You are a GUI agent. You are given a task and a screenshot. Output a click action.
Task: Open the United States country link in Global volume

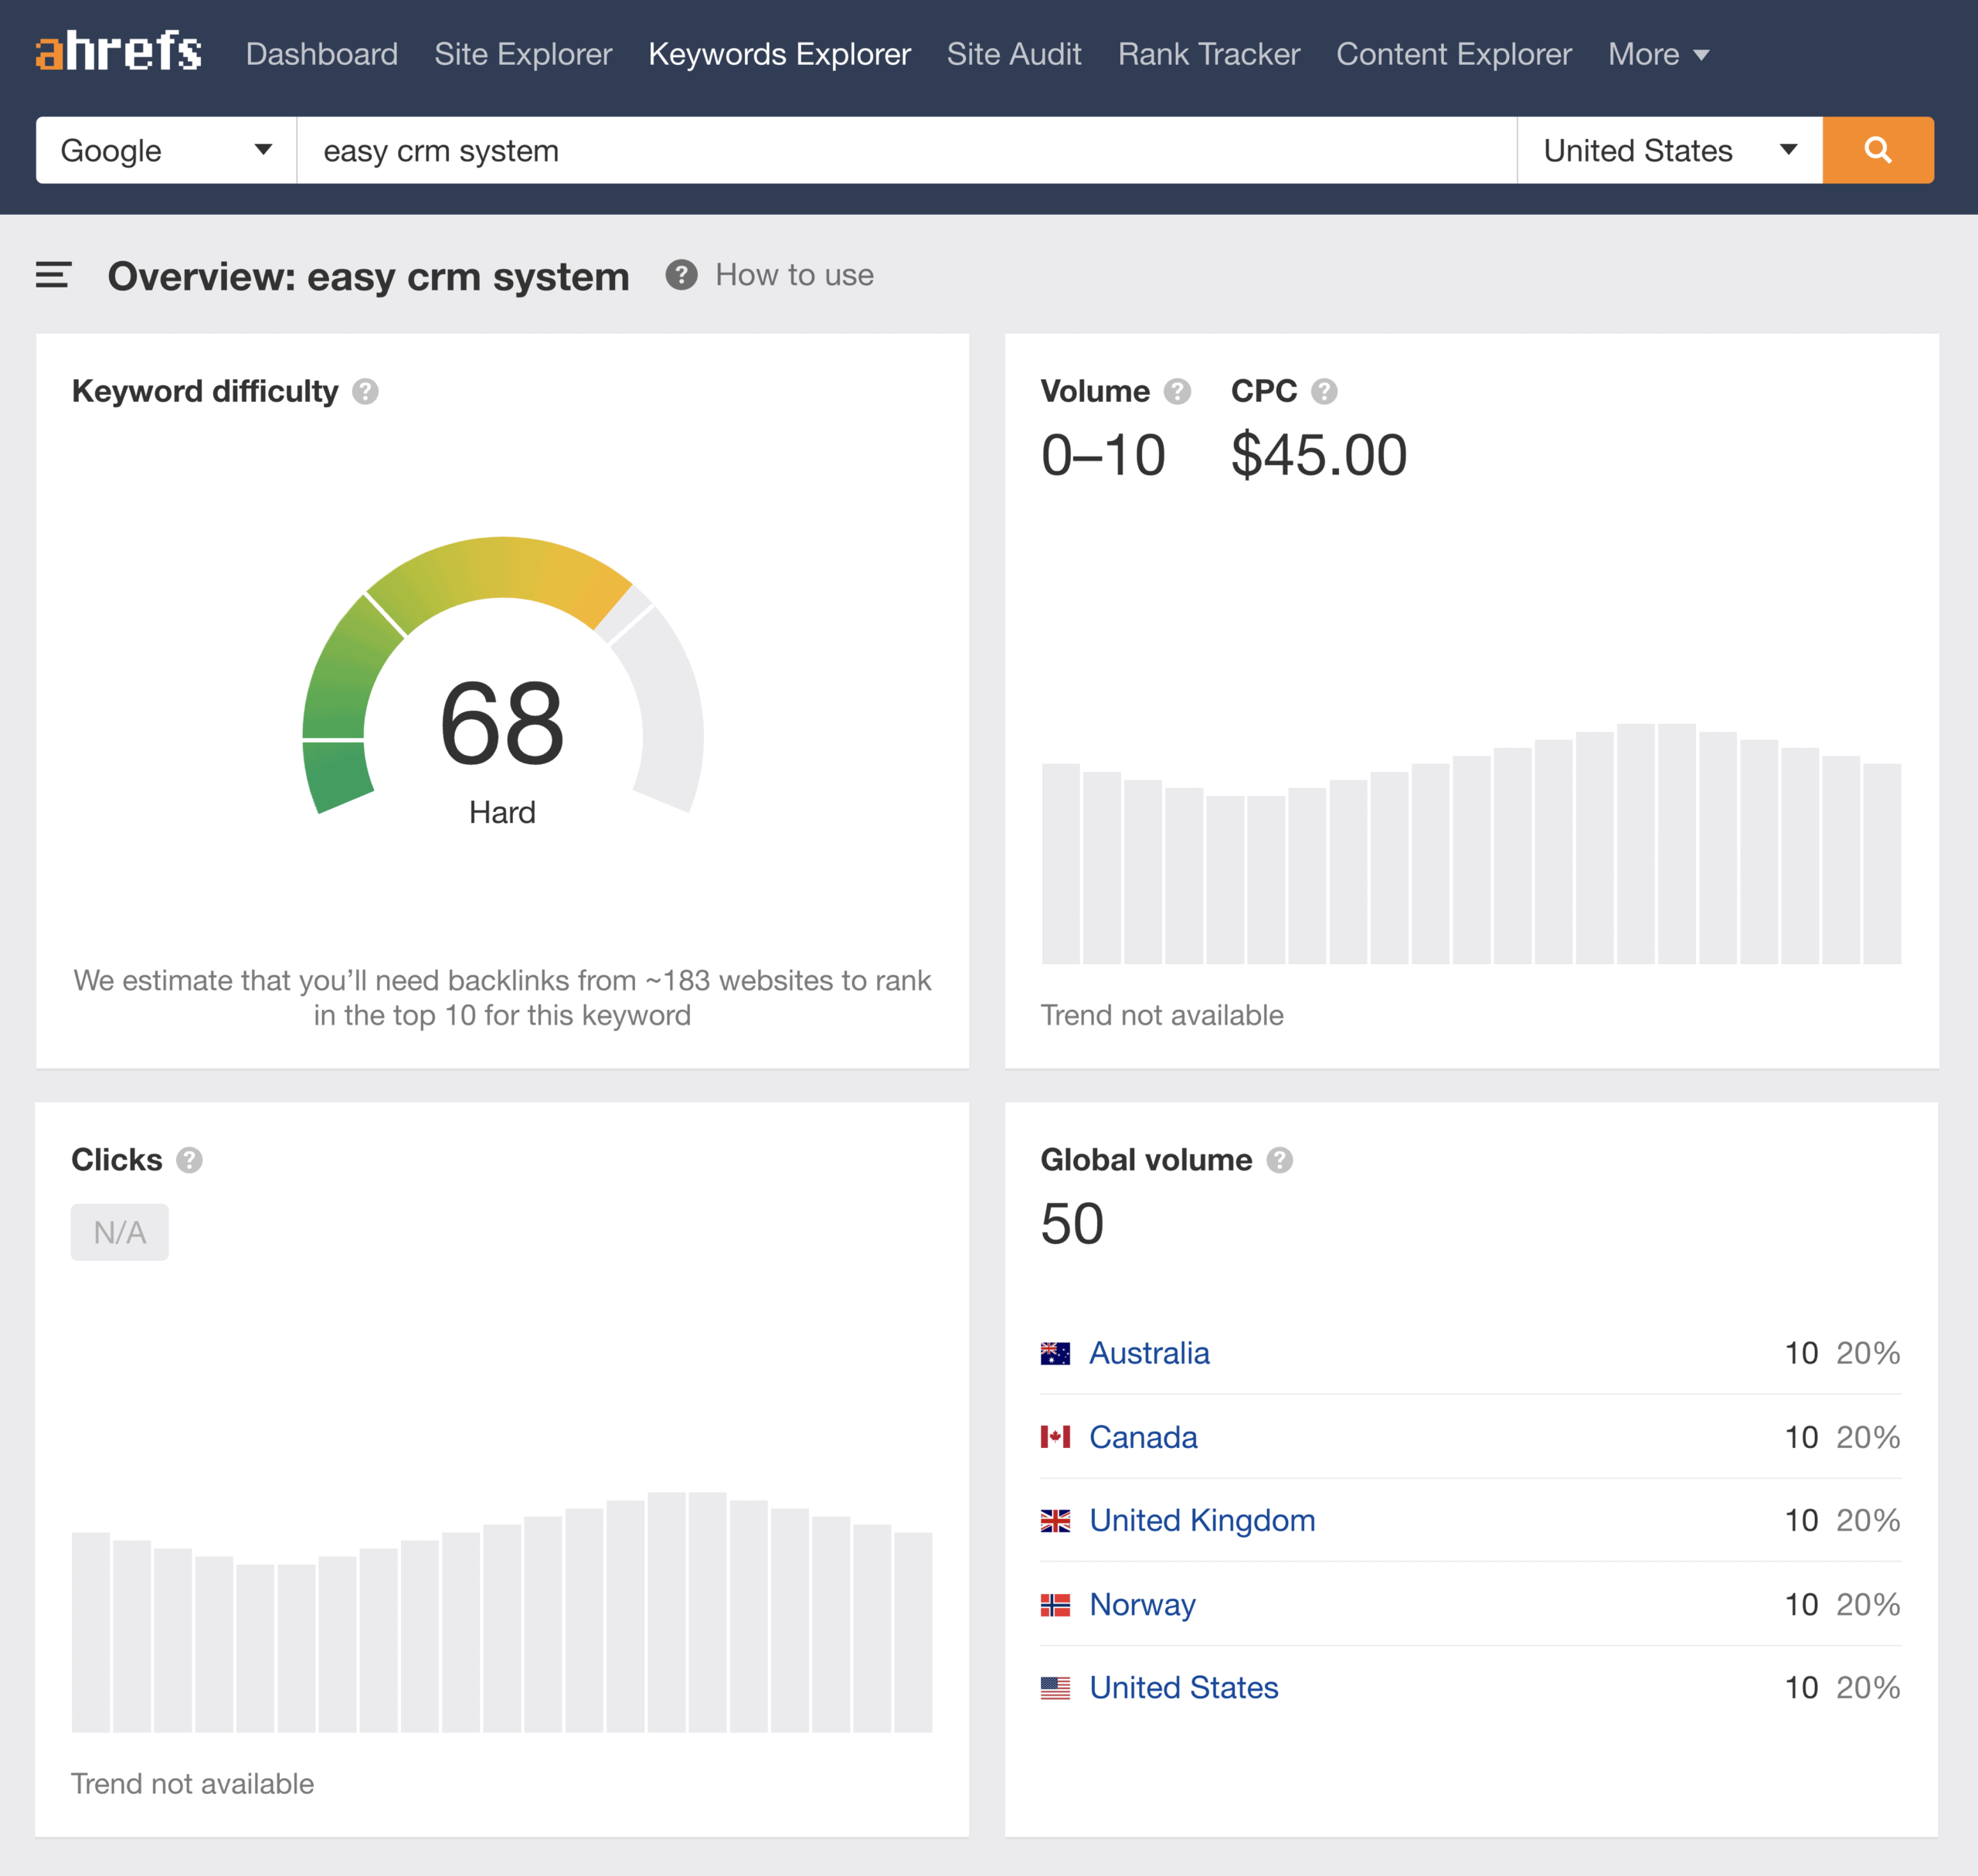[1184, 1688]
